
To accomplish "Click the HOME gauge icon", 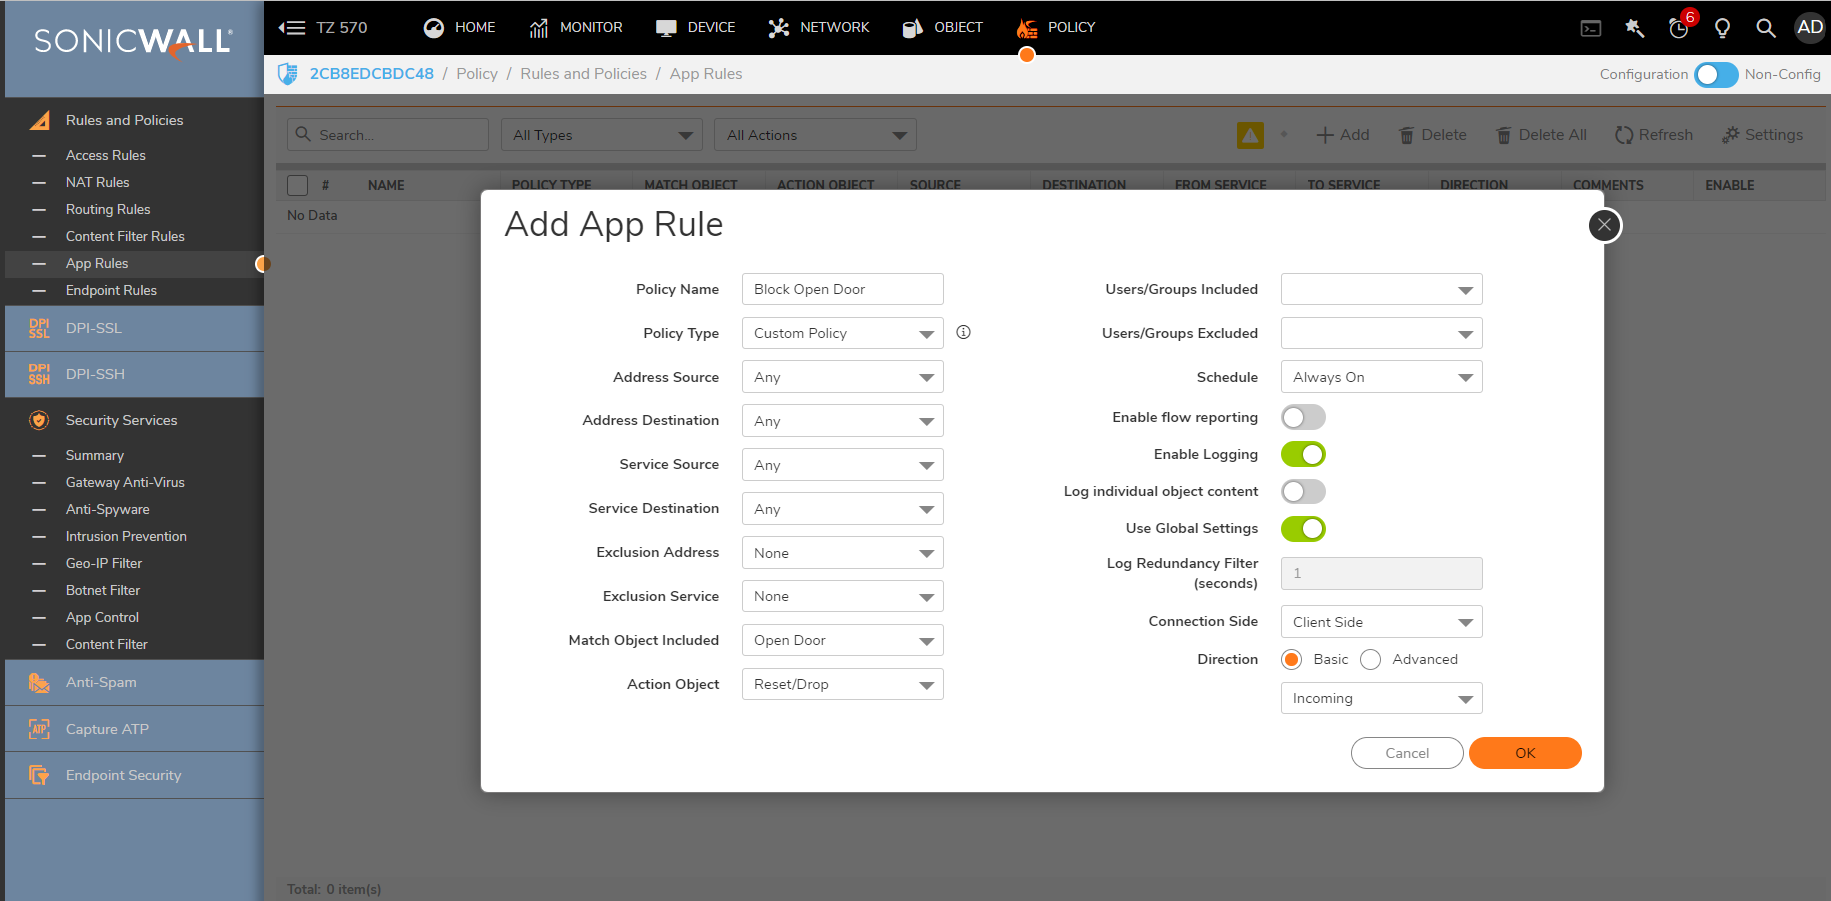I will tap(433, 28).
